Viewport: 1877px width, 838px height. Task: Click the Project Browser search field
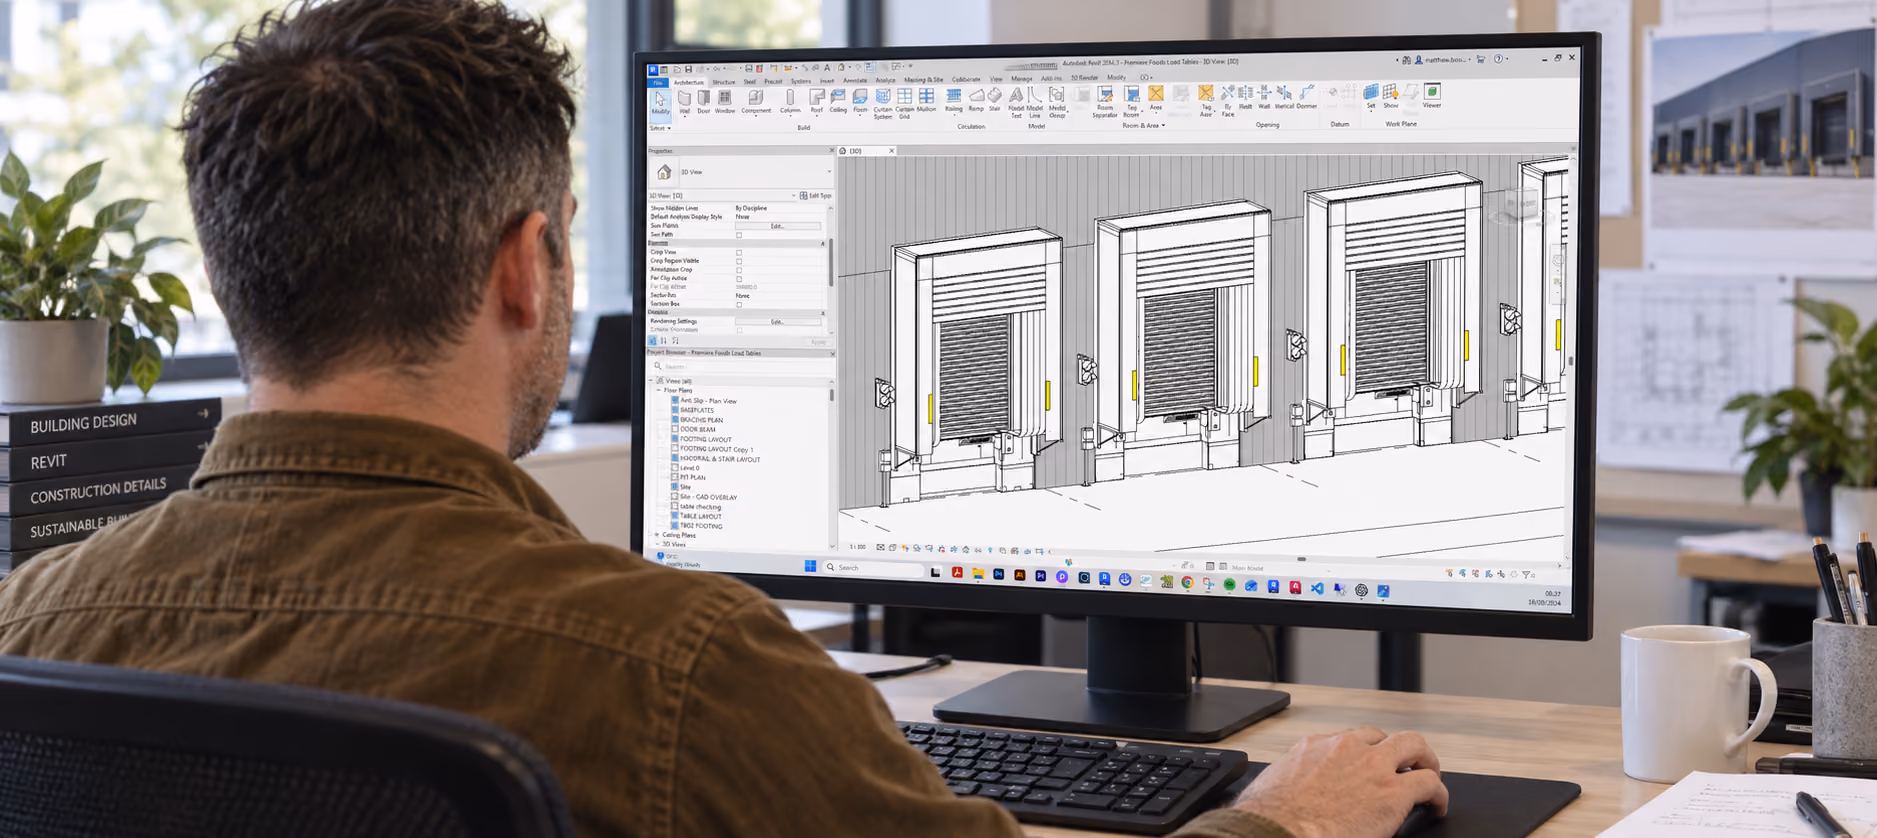click(x=740, y=367)
